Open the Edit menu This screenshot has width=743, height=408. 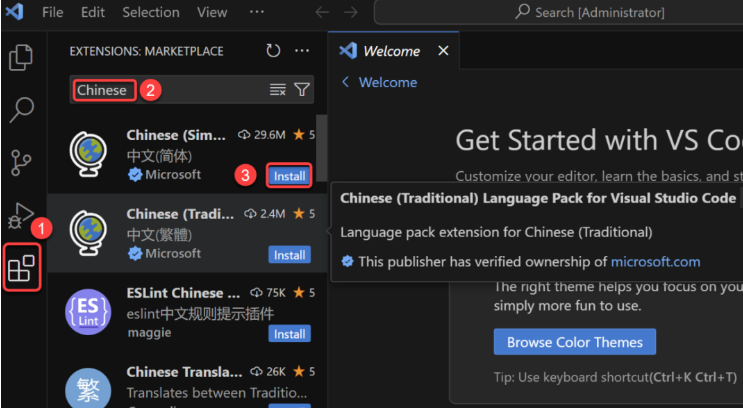coord(93,12)
